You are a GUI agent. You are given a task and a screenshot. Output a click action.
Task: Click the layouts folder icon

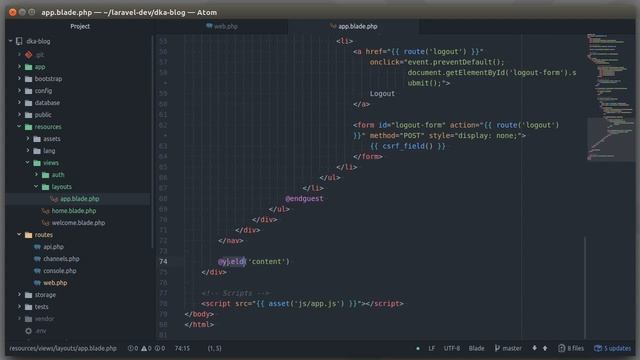[45, 187]
